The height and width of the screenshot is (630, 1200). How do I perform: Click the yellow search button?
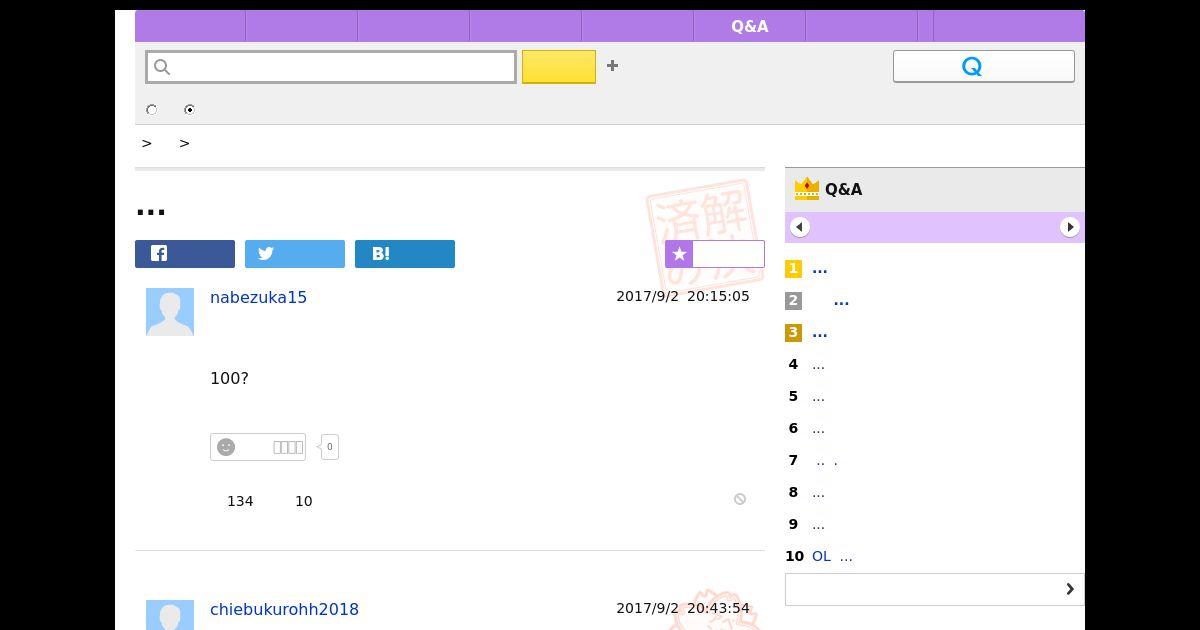click(559, 67)
